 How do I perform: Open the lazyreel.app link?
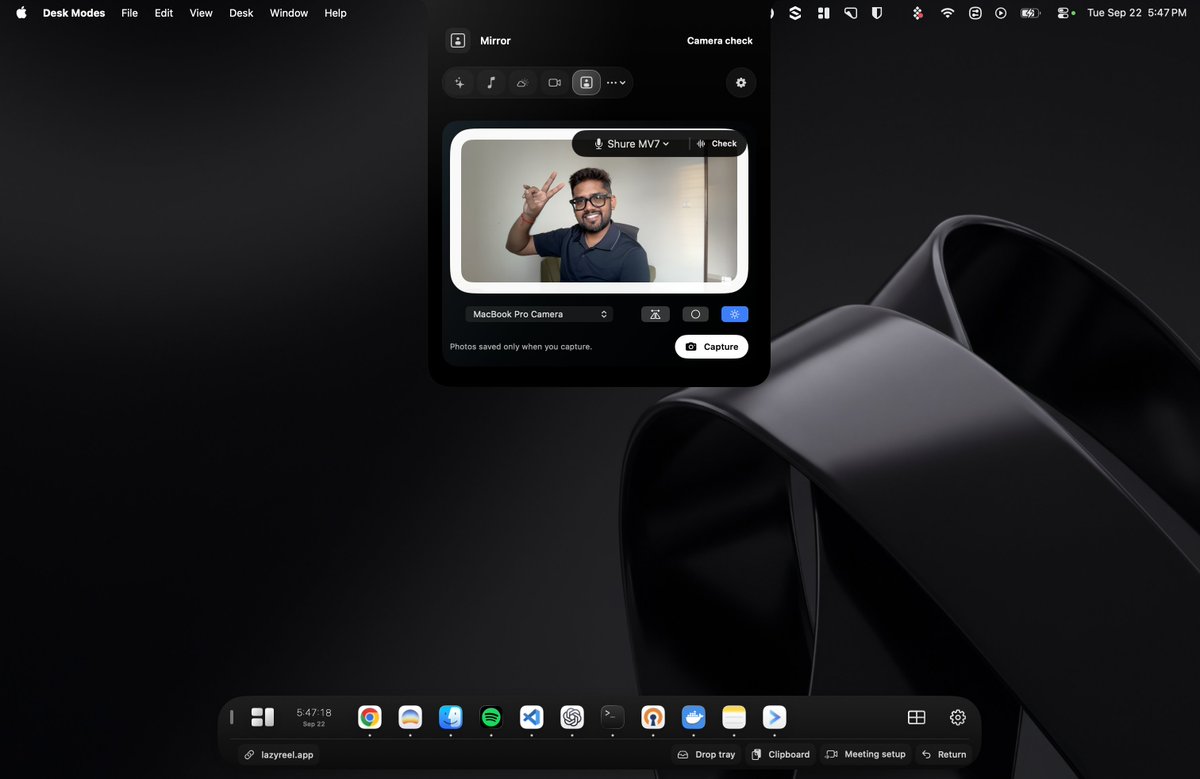(279, 755)
